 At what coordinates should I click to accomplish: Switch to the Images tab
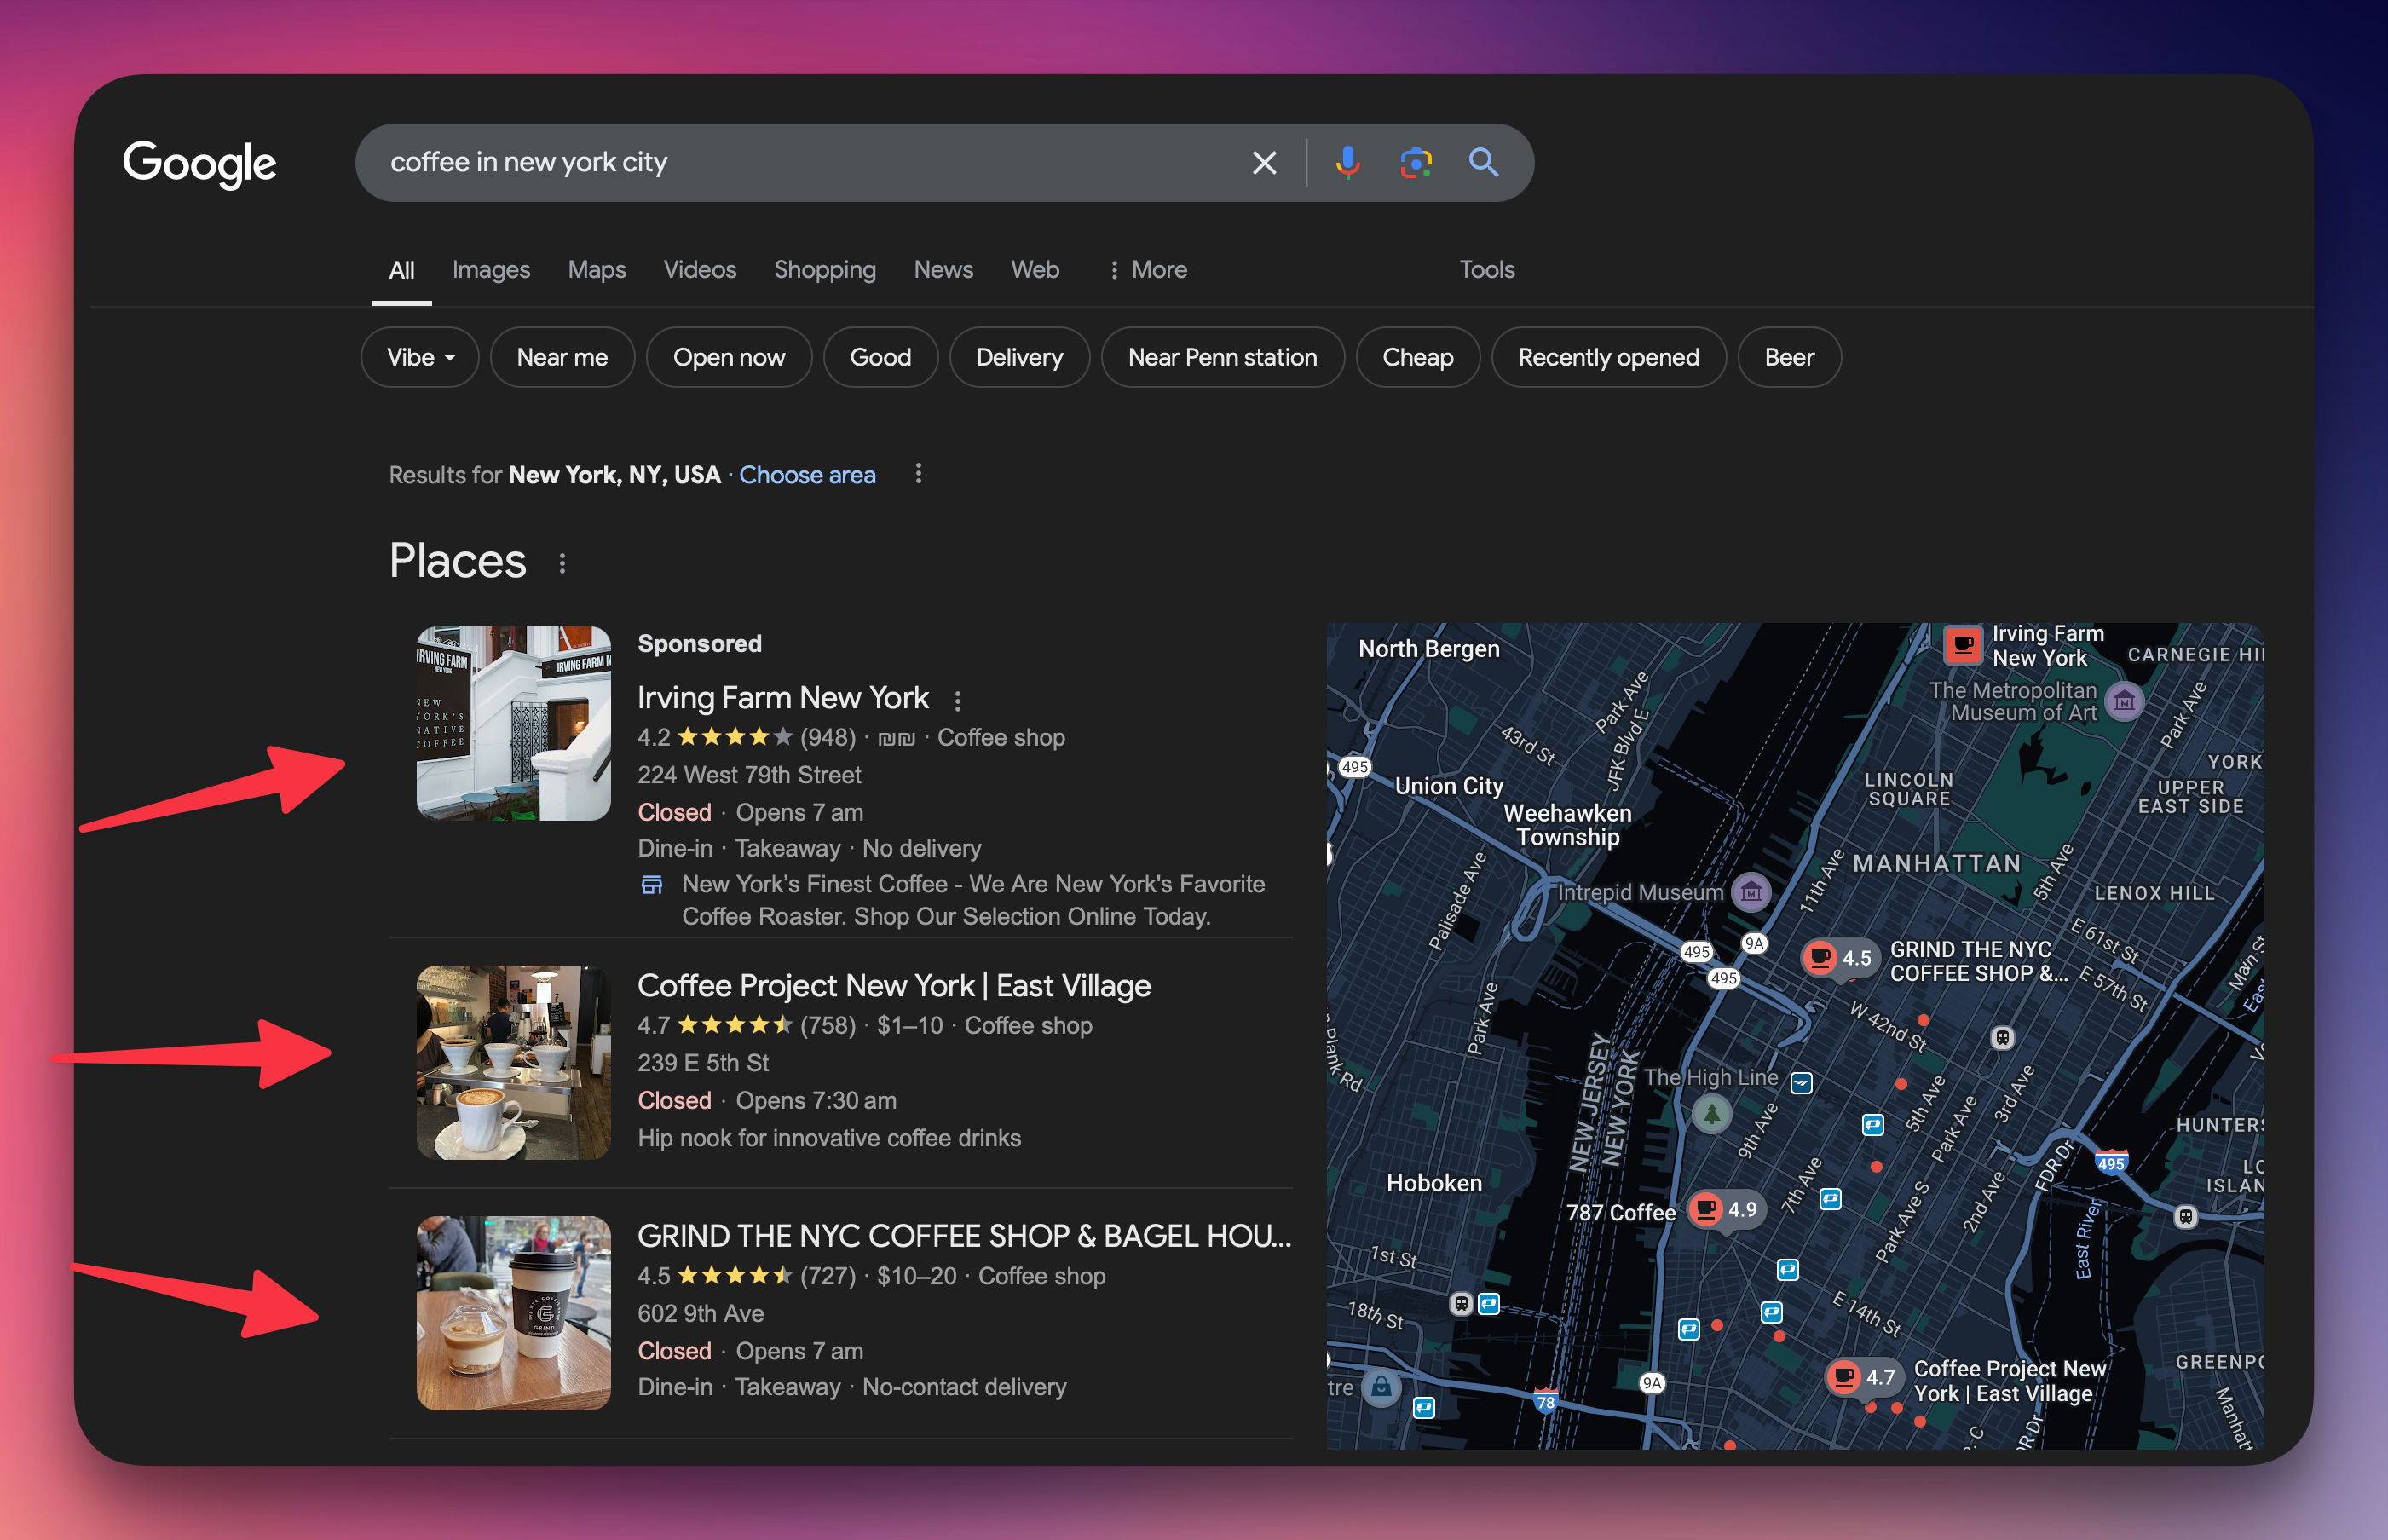491,270
